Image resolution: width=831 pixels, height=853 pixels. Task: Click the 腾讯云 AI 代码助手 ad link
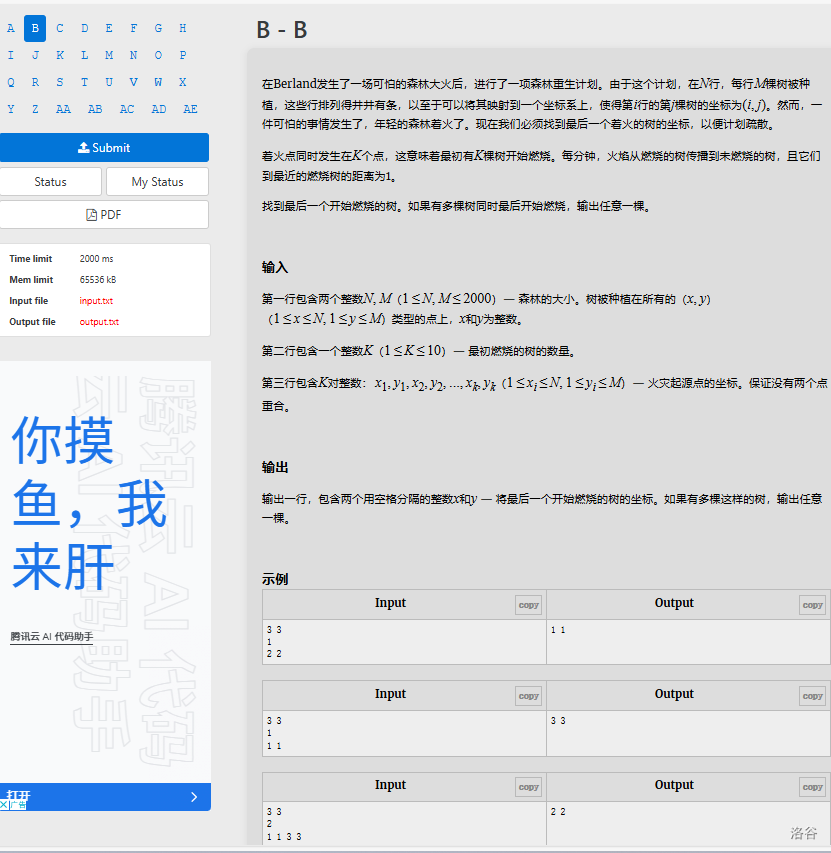click(52, 636)
